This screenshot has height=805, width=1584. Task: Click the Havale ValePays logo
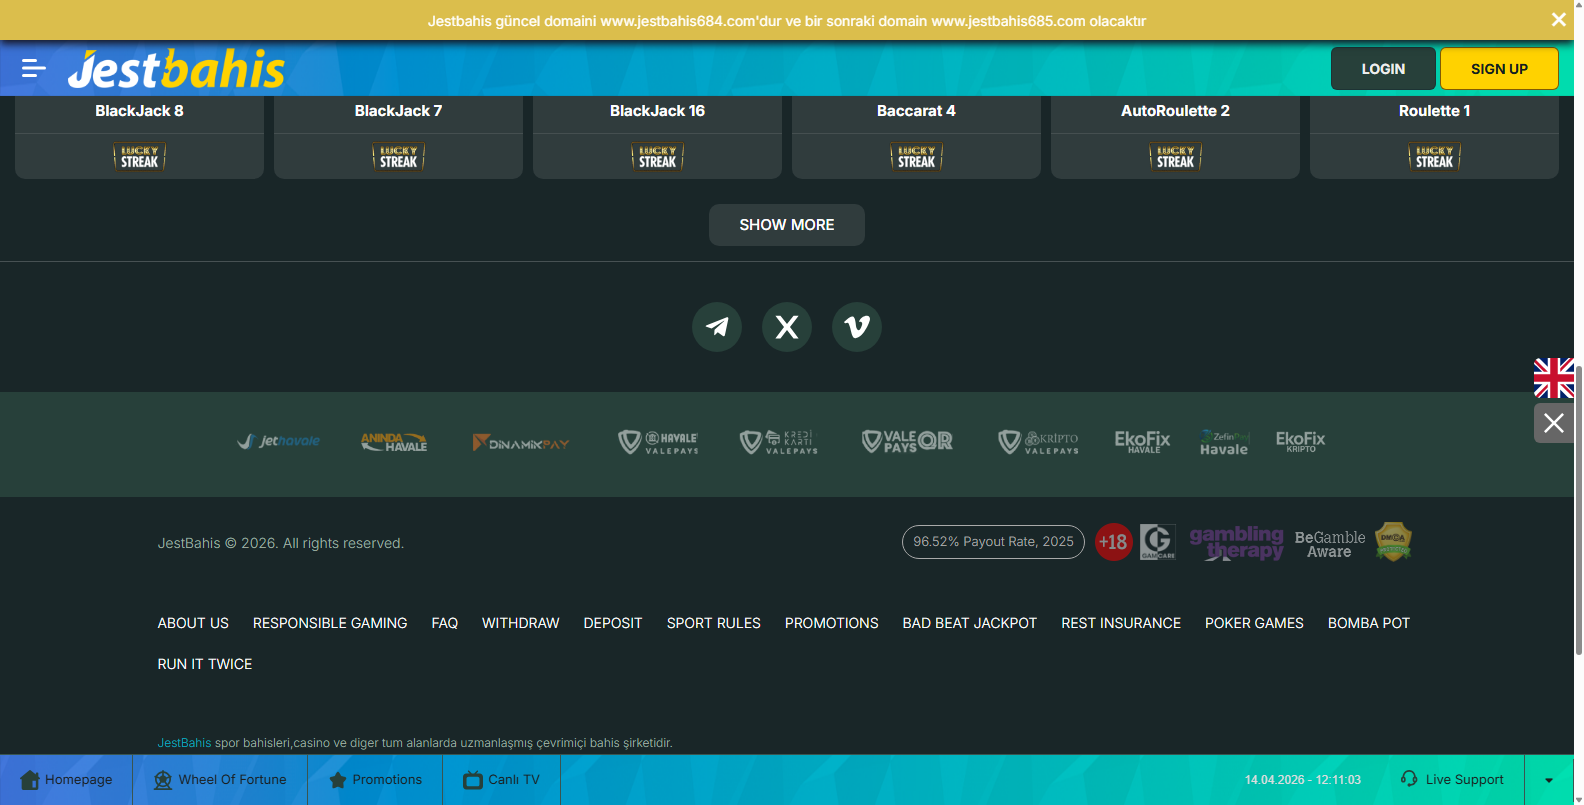pos(658,442)
